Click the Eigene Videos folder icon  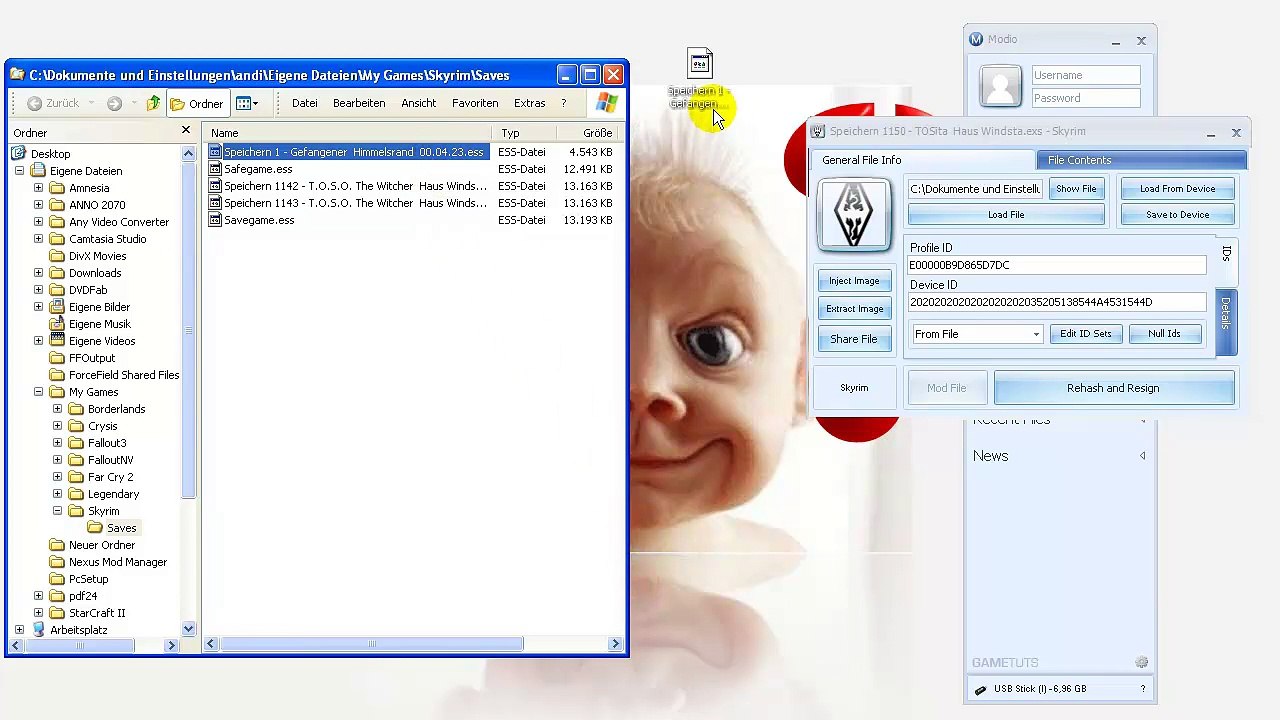(57, 341)
